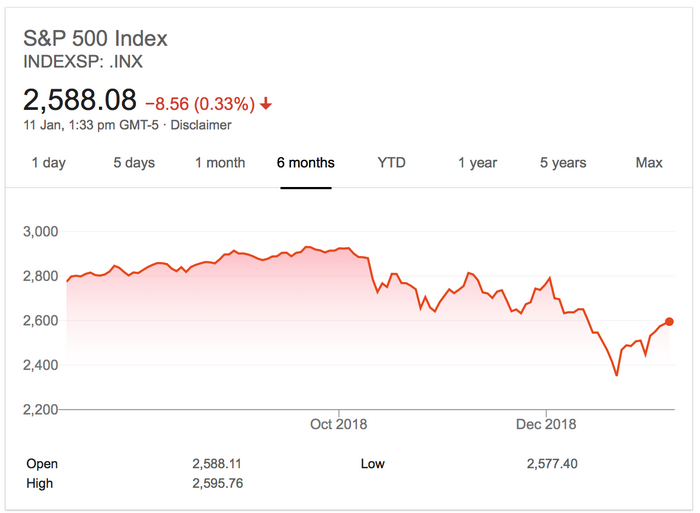Select the 6 months tab
700x513 pixels.
(306, 163)
